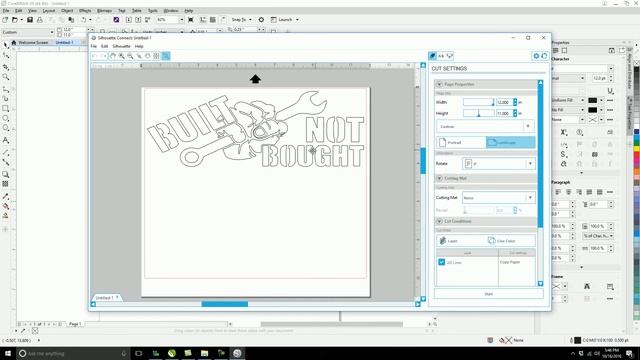Click right align in Paragraph section
Screen dimensions: 640x360
point(579,192)
